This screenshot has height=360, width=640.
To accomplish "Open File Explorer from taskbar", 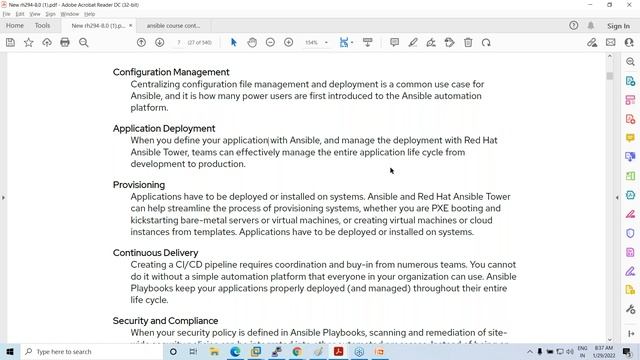I will tap(214, 351).
